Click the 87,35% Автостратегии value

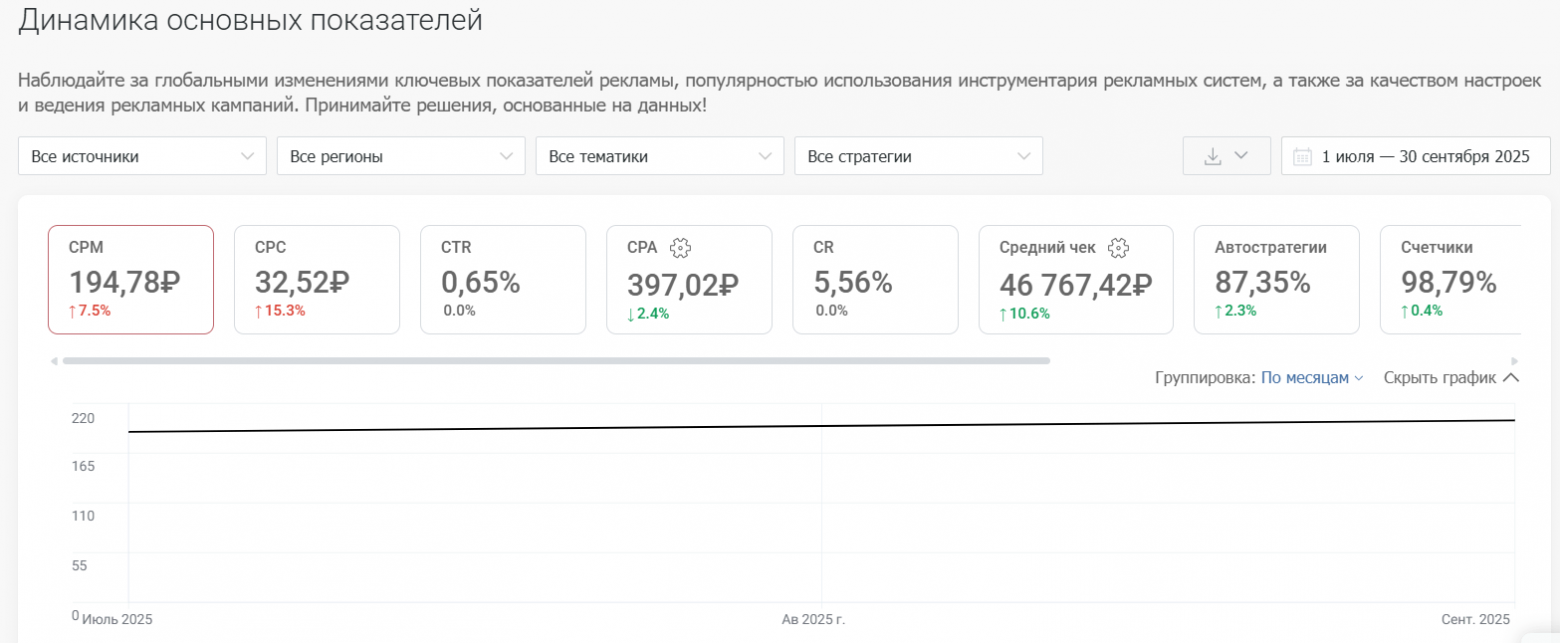(x=1263, y=282)
